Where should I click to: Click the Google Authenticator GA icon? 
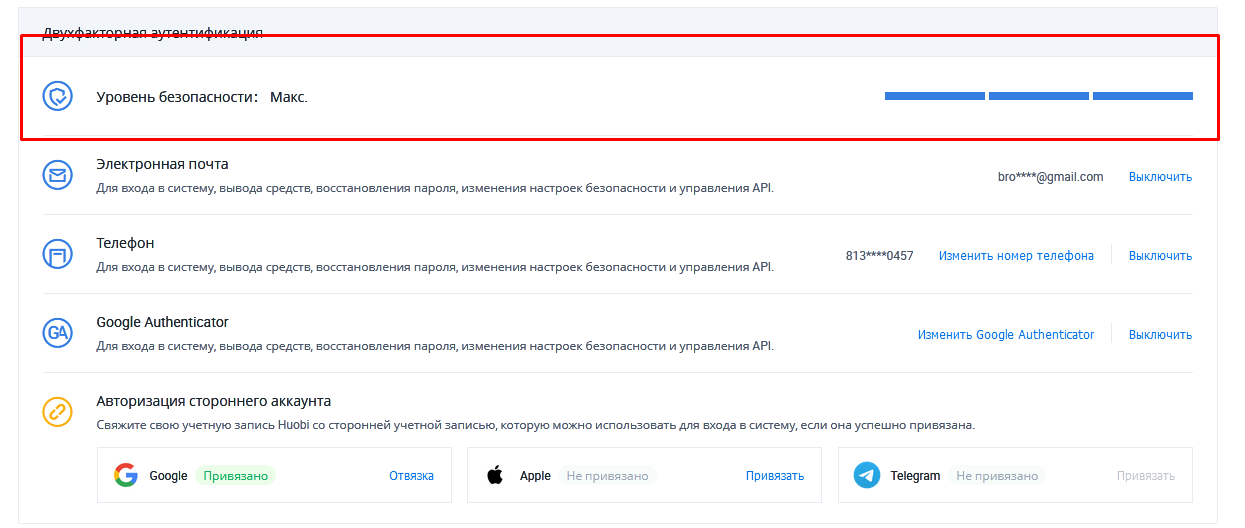click(x=58, y=333)
